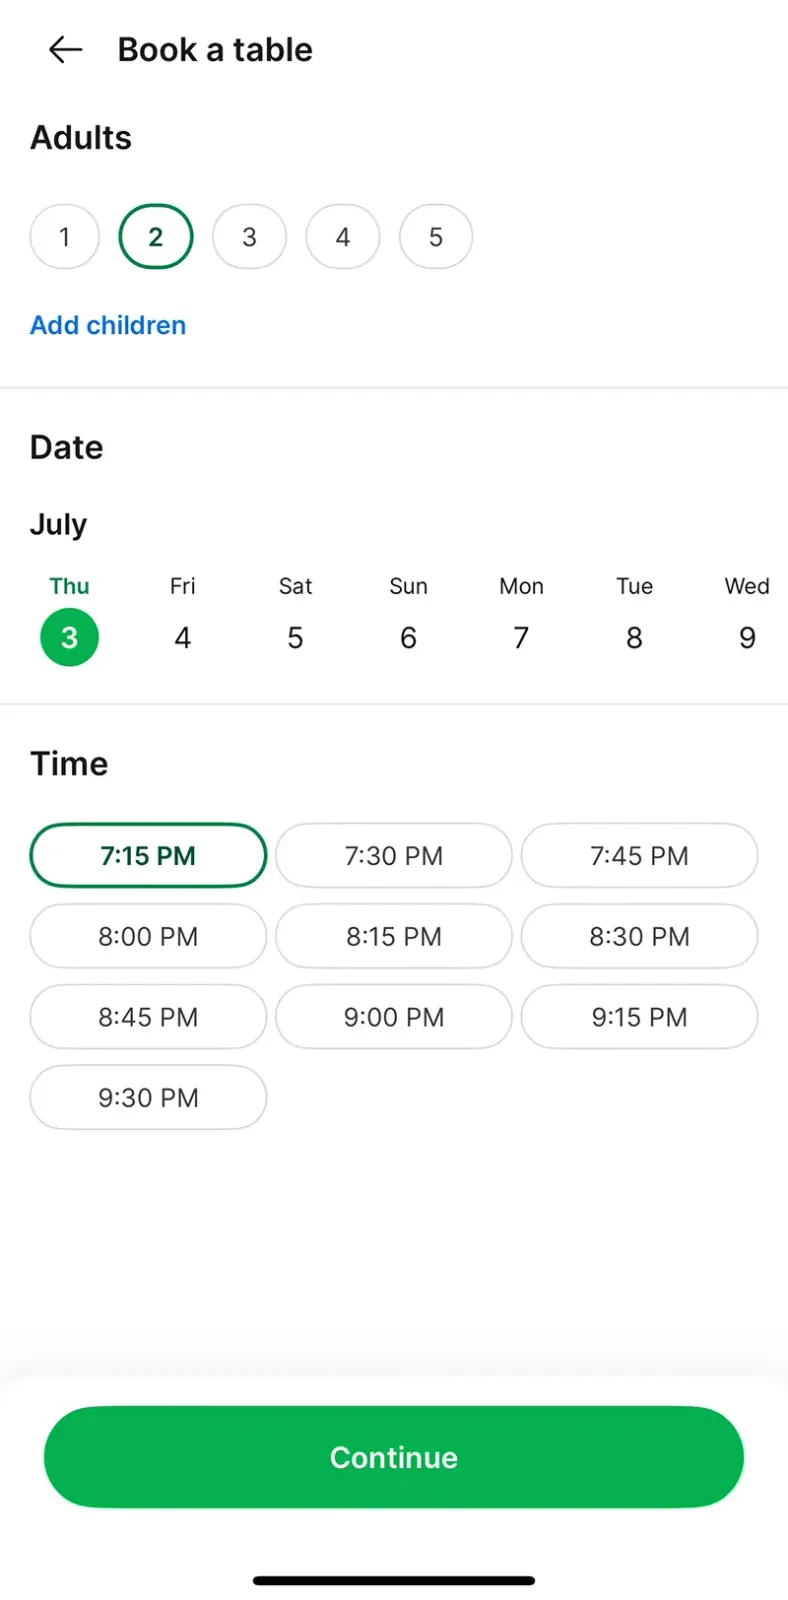Pick 5 adults for the table
Image resolution: width=788 pixels, height=1600 pixels.
pyautogui.click(x=436, y=237)
